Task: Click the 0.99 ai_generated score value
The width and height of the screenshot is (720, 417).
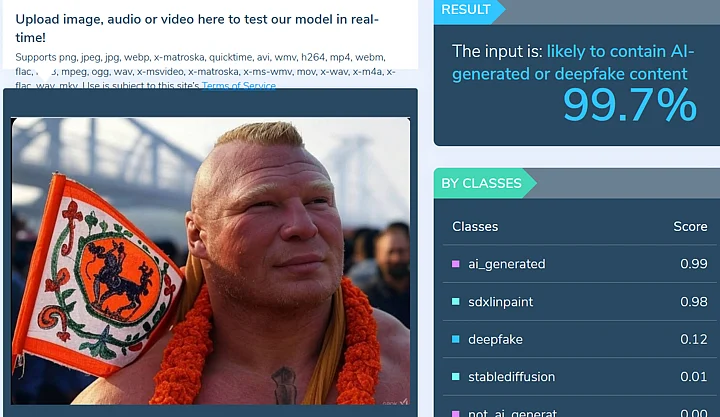Action: [694, 264]
